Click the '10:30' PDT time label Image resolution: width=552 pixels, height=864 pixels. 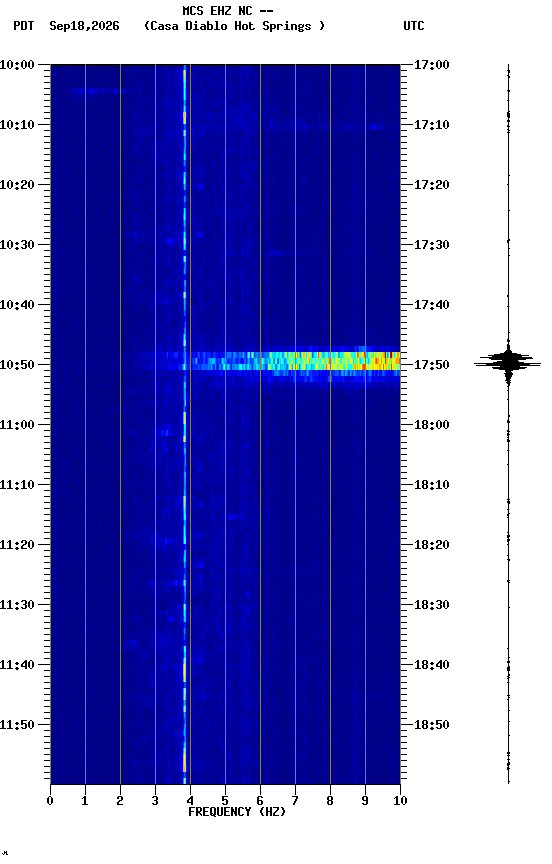coord(17,245)
